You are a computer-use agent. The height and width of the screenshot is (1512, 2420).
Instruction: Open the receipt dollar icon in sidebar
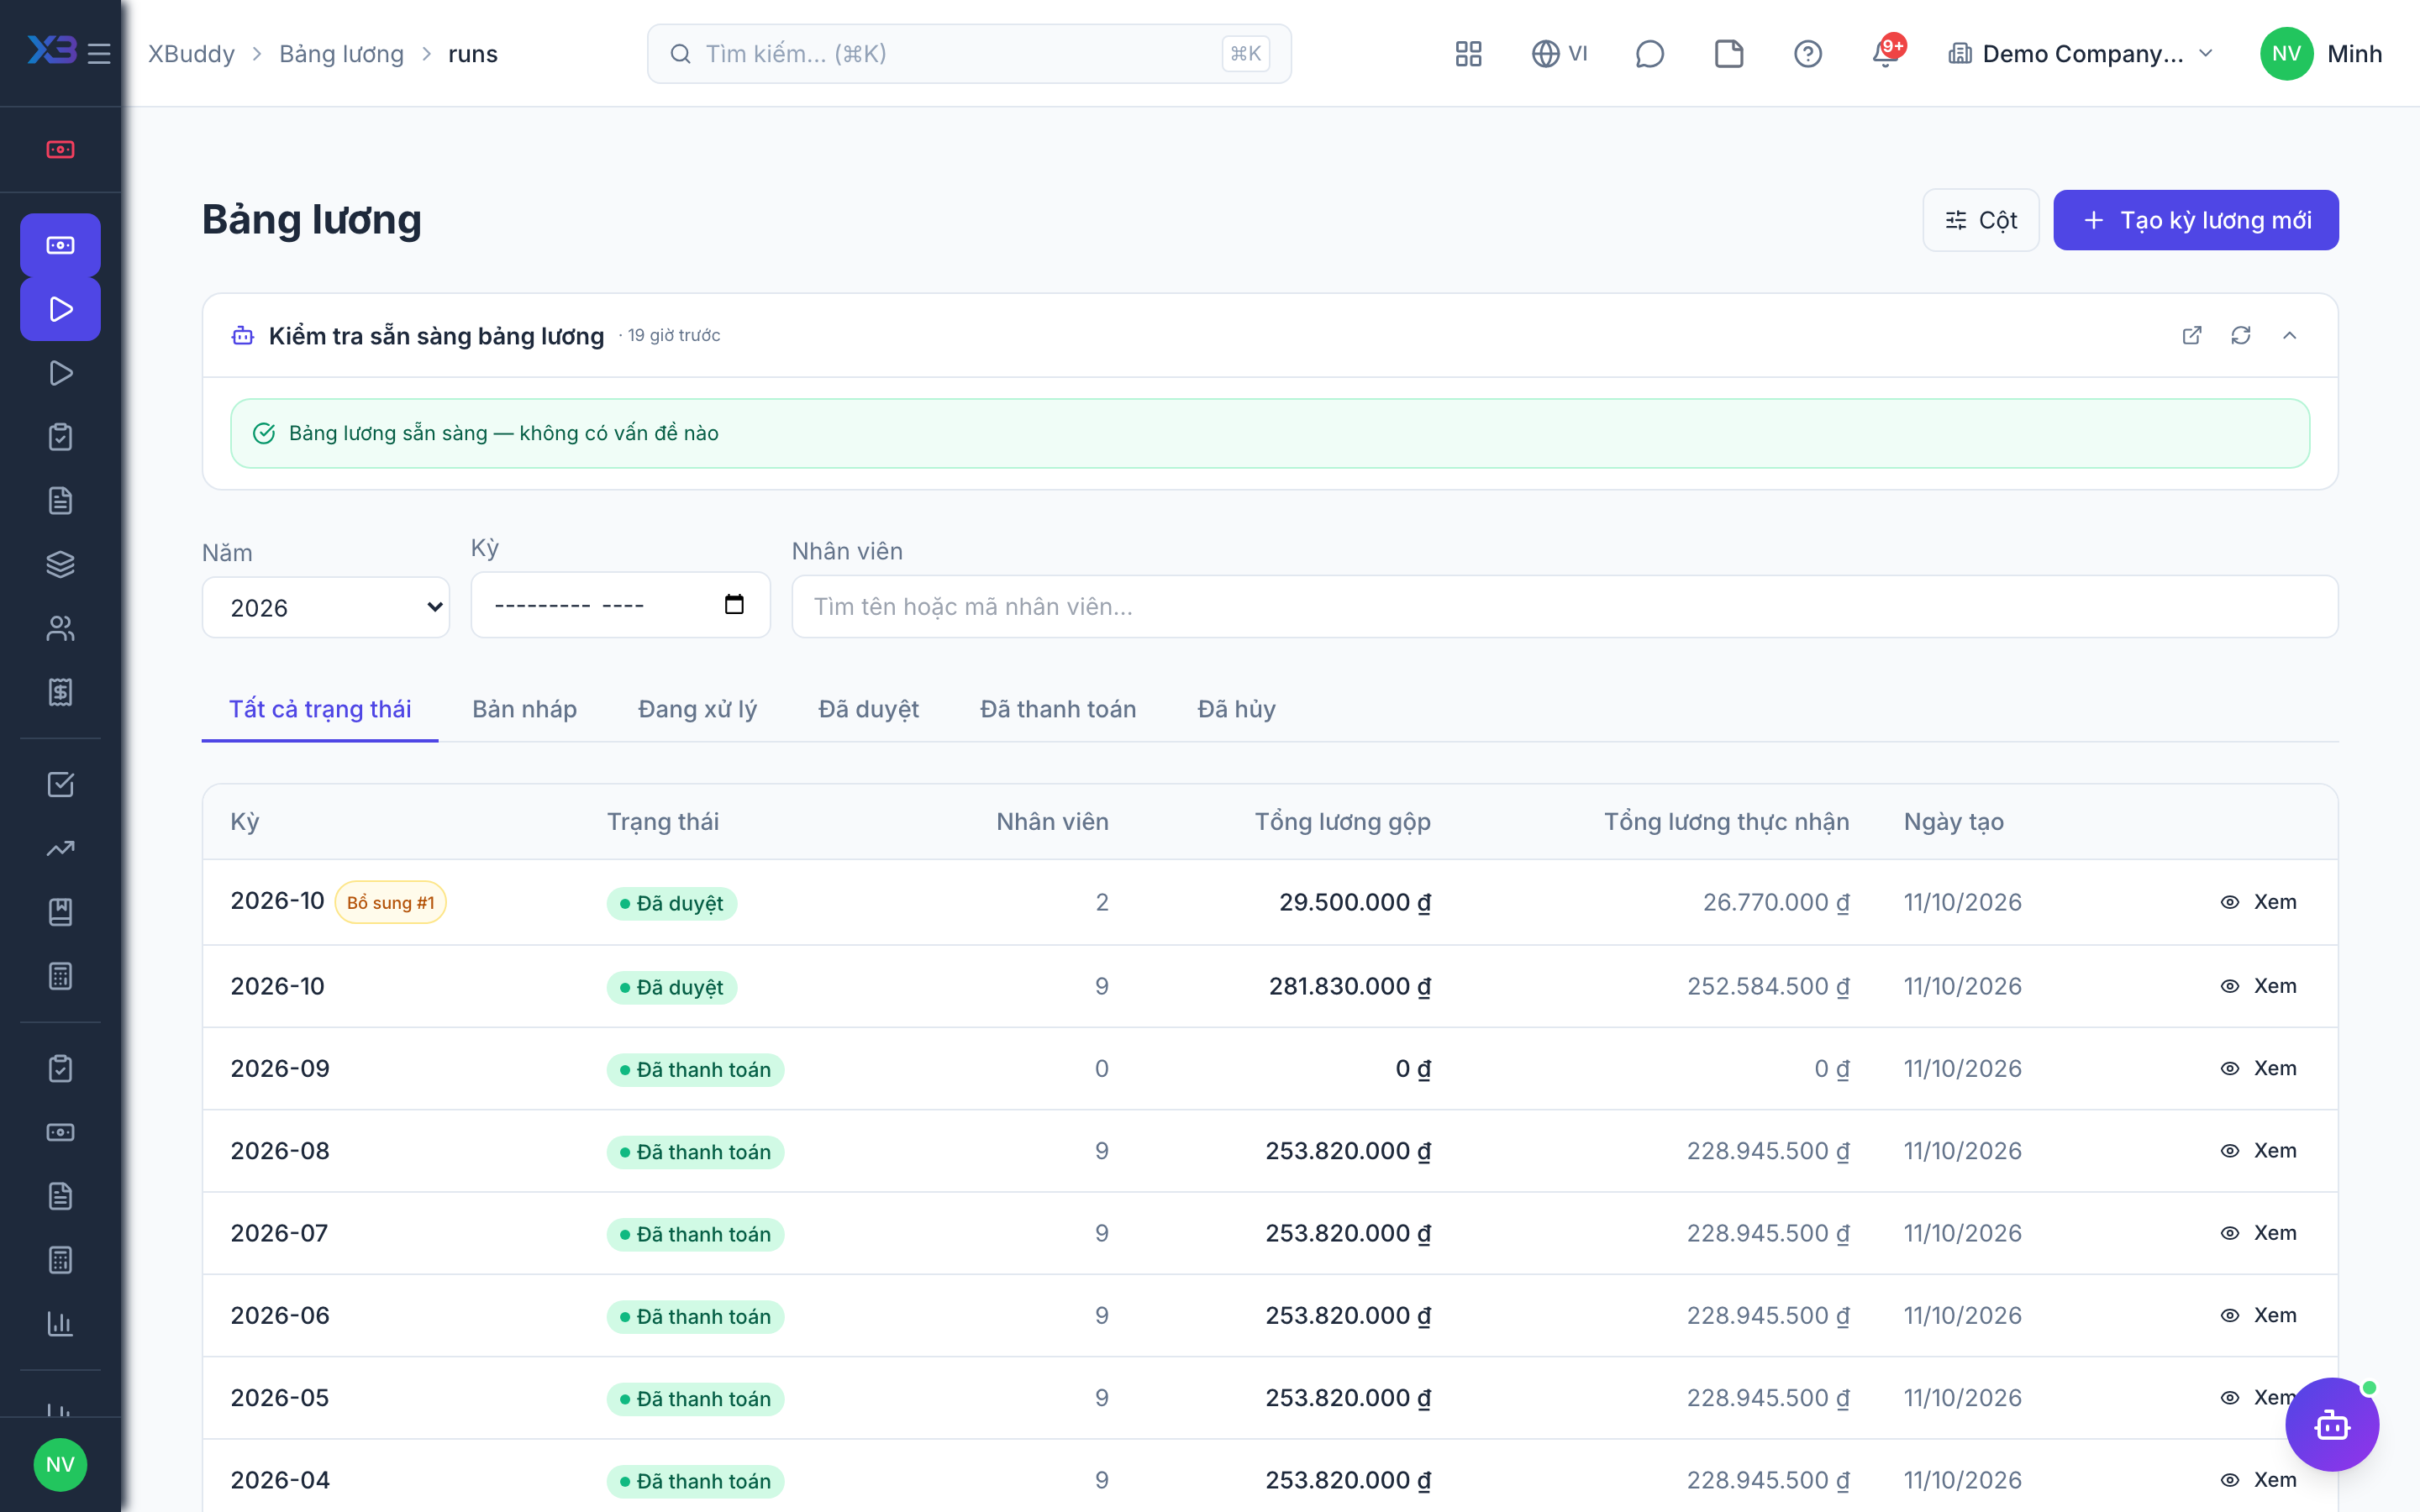(x=60, y=692)
